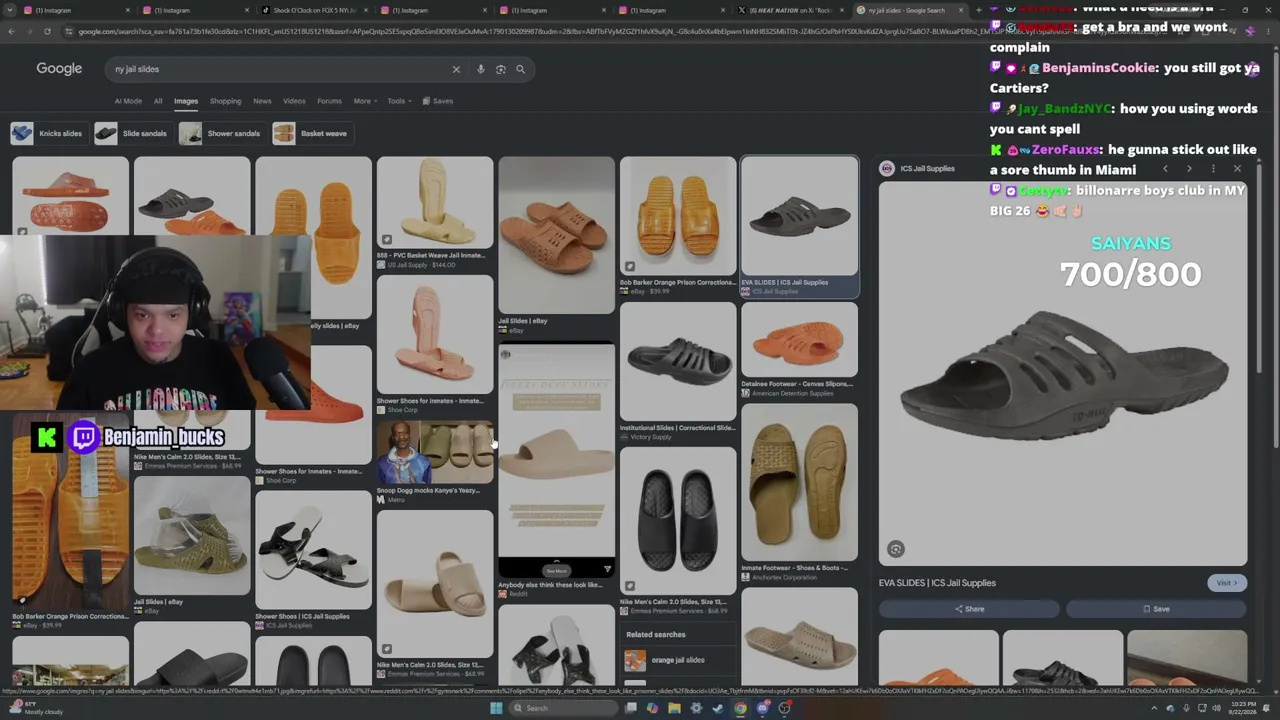Expand the Tools dropdown
The width and height of the screenshot is (1280, 720).
(x=399, y=101)
